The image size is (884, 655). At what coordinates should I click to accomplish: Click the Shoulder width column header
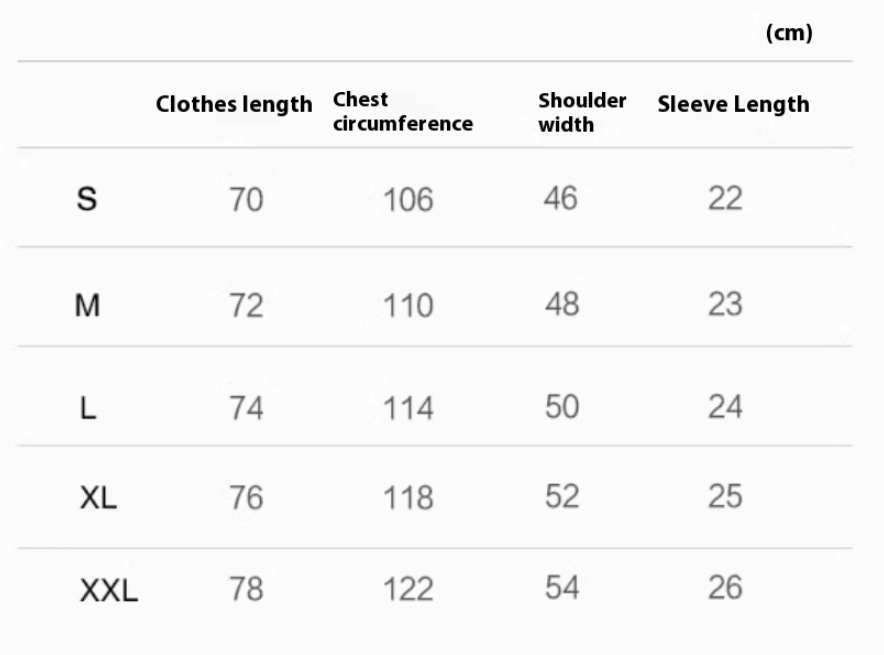point(582,112)
